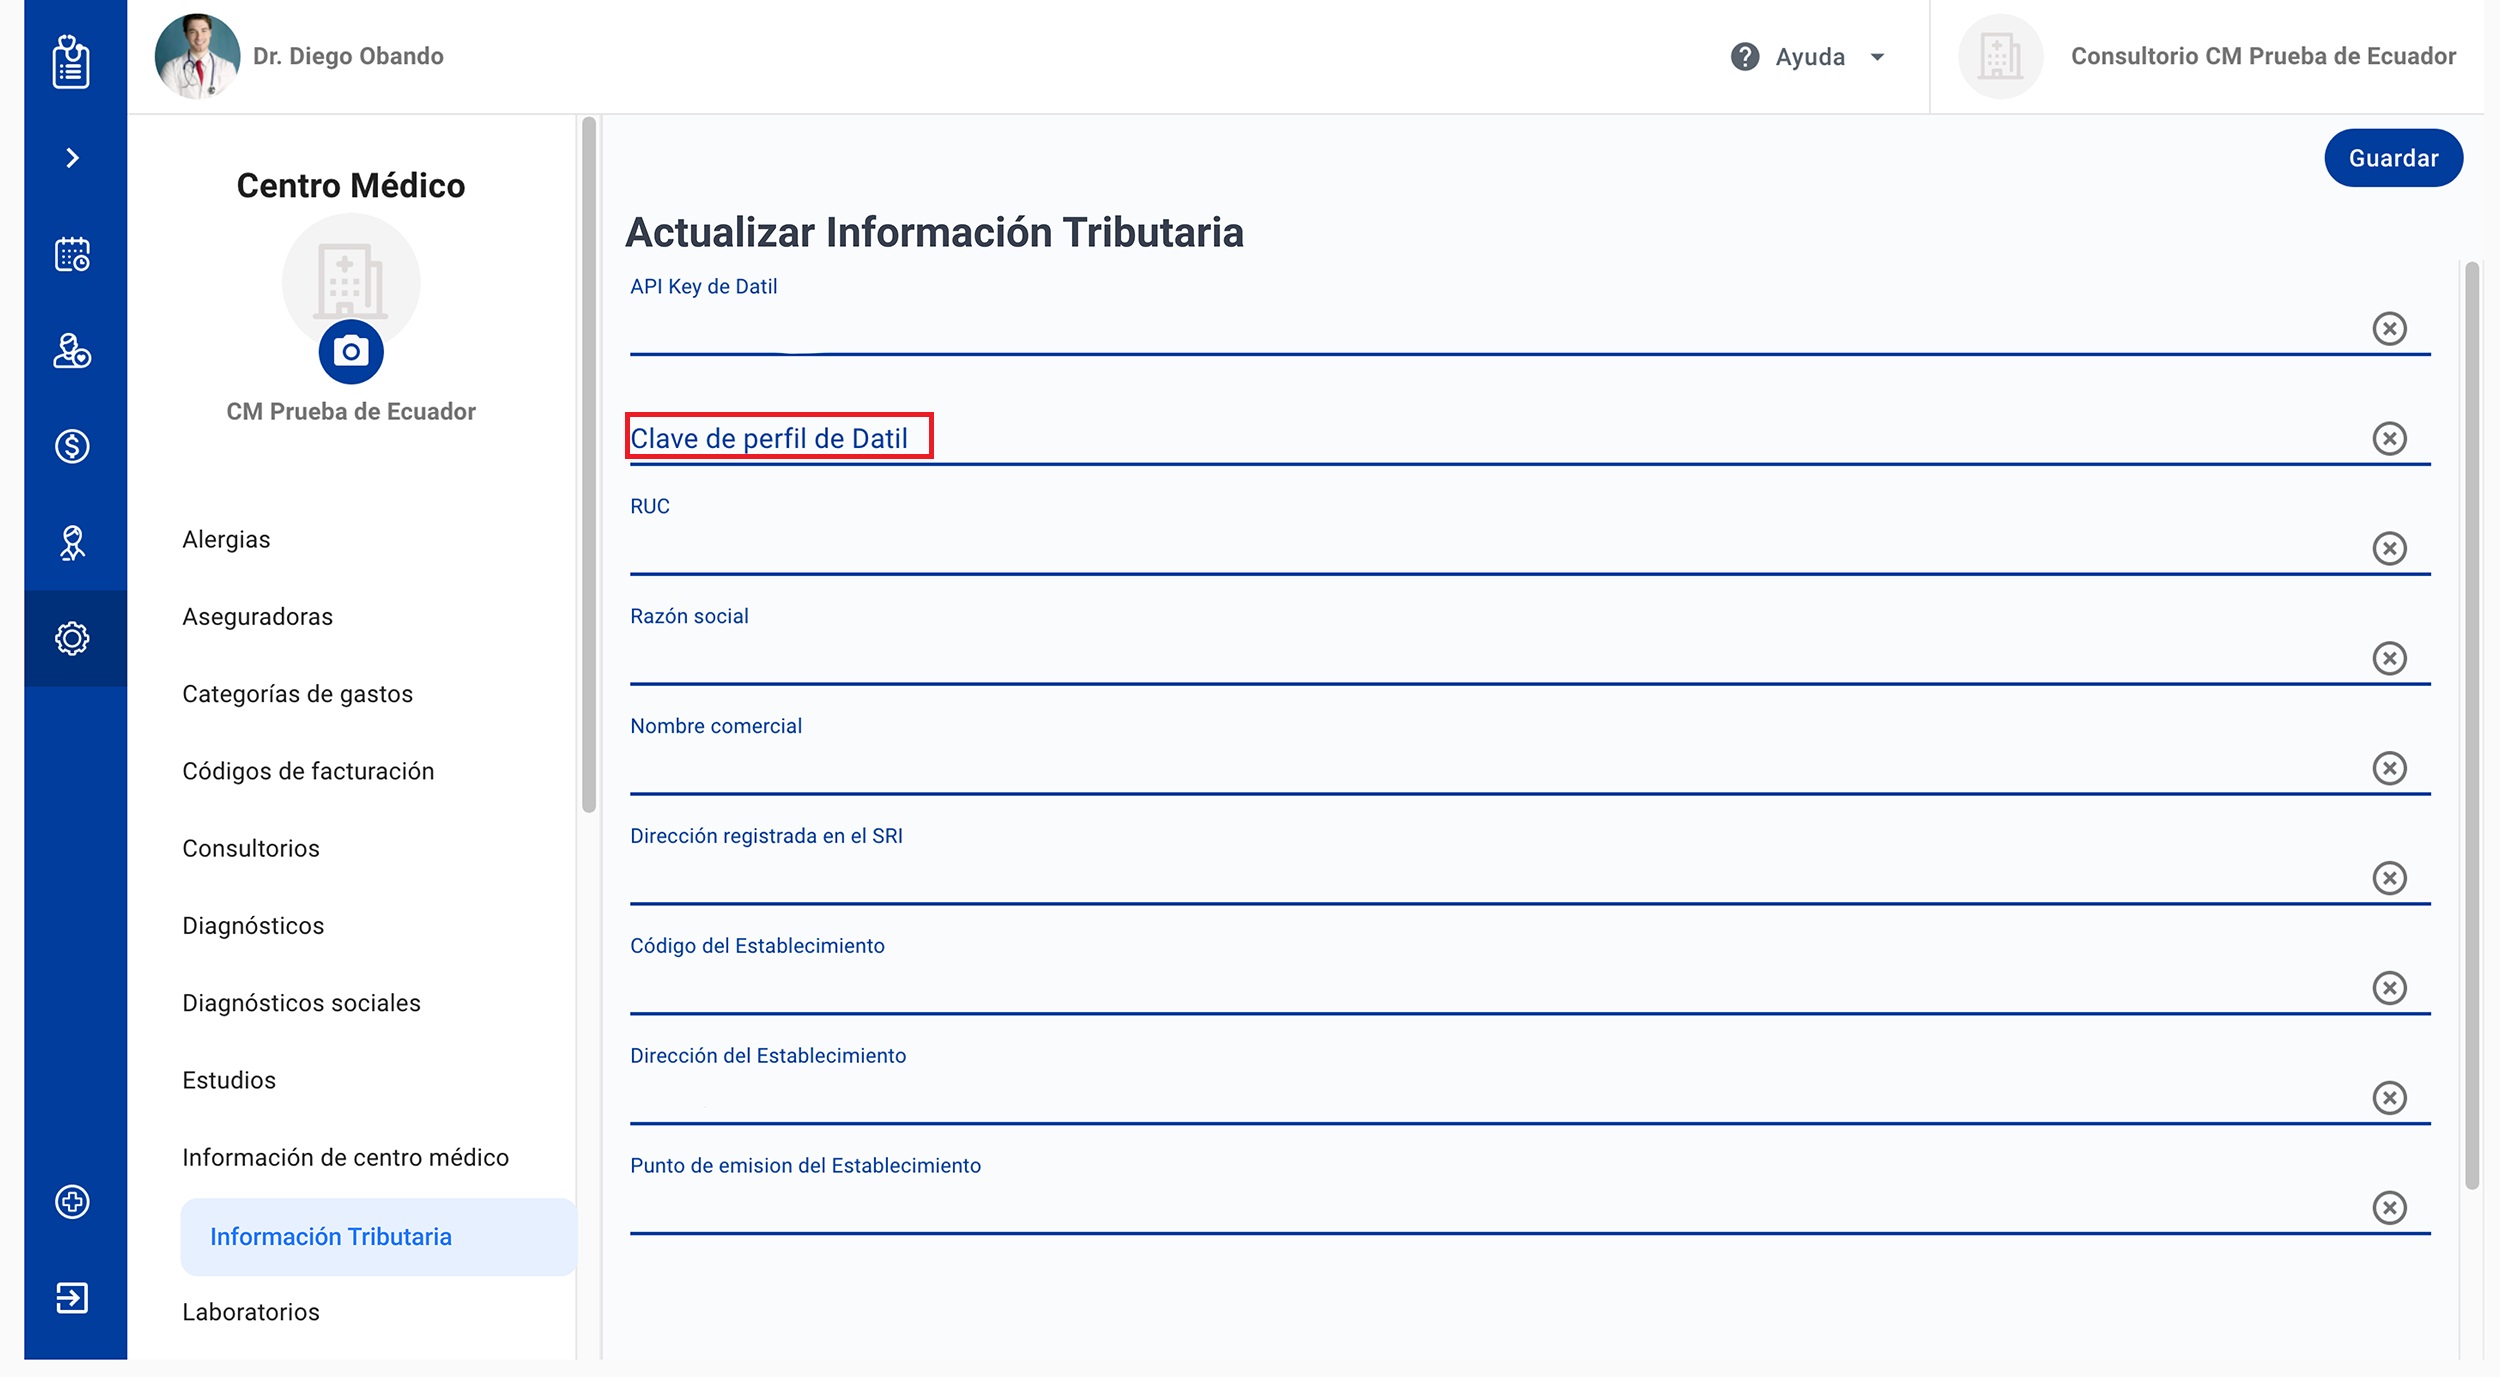Open the clipboard records icon in sidebar
Screen dimensions: 2500x1377
pyautogui.click(x=71, y=62)
